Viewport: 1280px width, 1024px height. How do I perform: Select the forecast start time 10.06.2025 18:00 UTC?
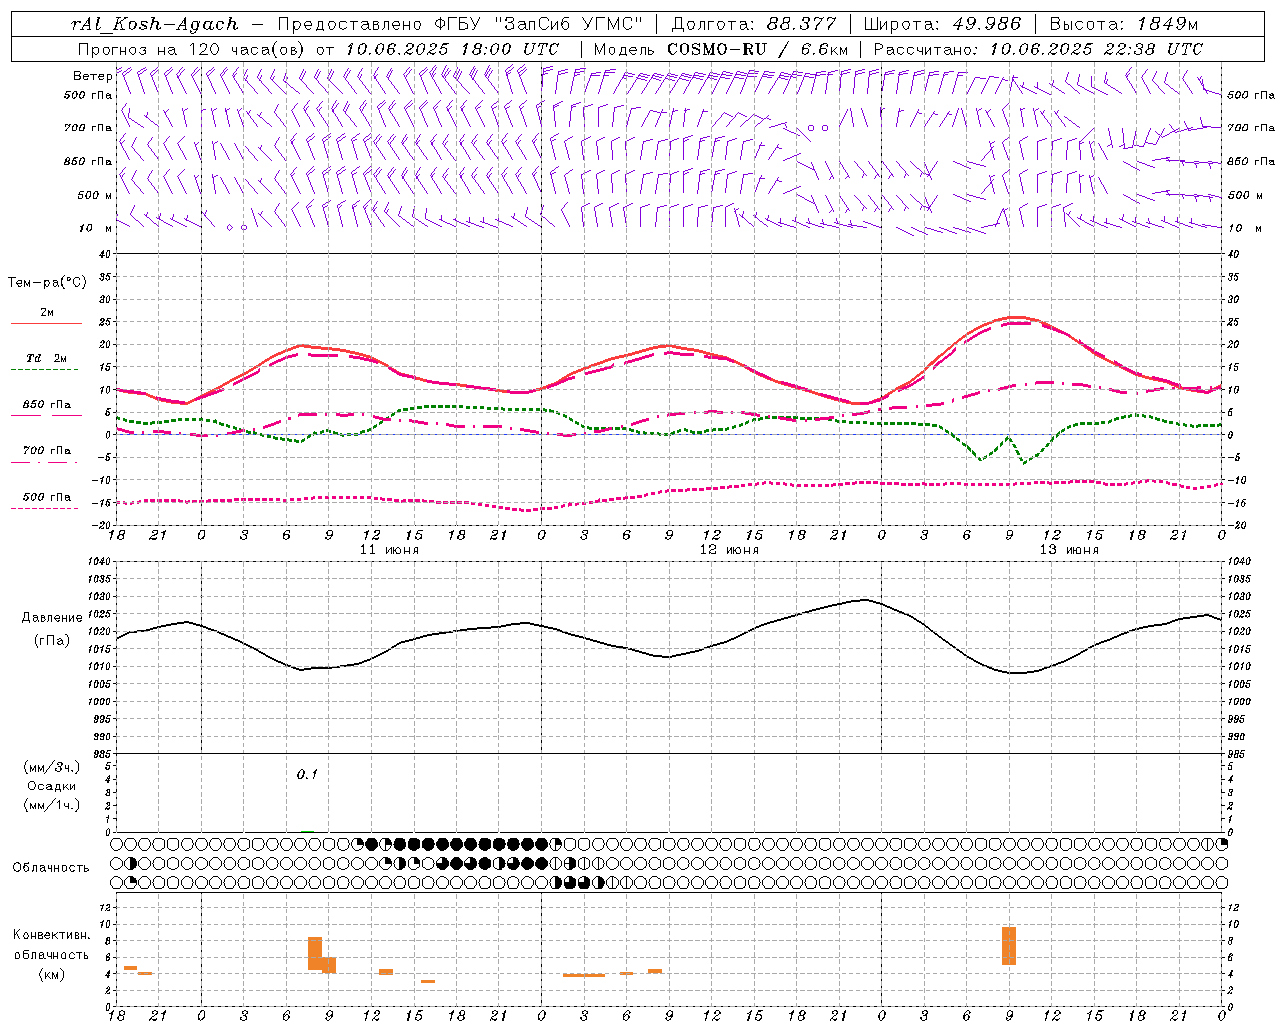point(452,49)
